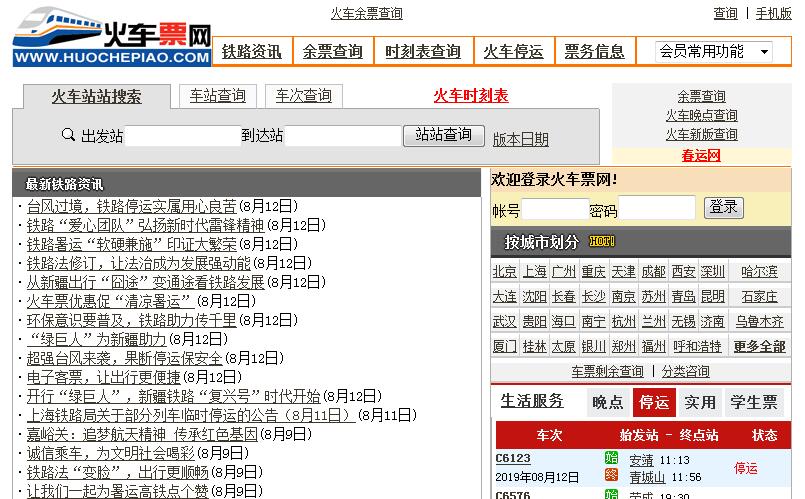The height and width of the screenshot is (499, 805).
Task: Open the 春运网 red link
Action: tap(700, 155)
